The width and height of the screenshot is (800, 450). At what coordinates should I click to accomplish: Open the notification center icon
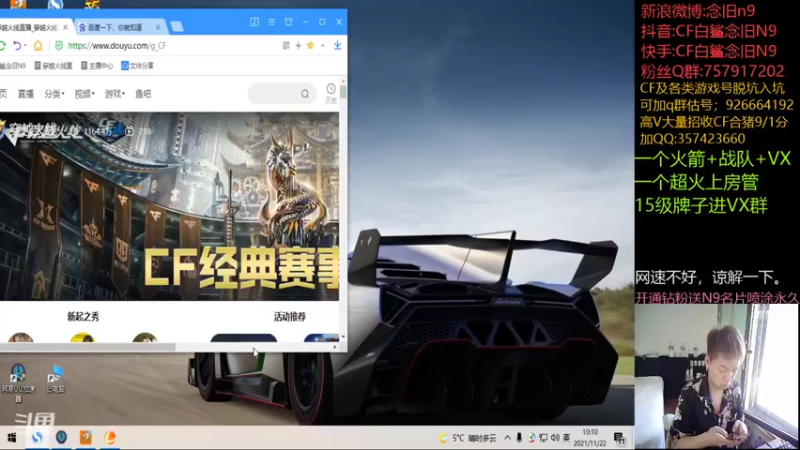[619, 438]
